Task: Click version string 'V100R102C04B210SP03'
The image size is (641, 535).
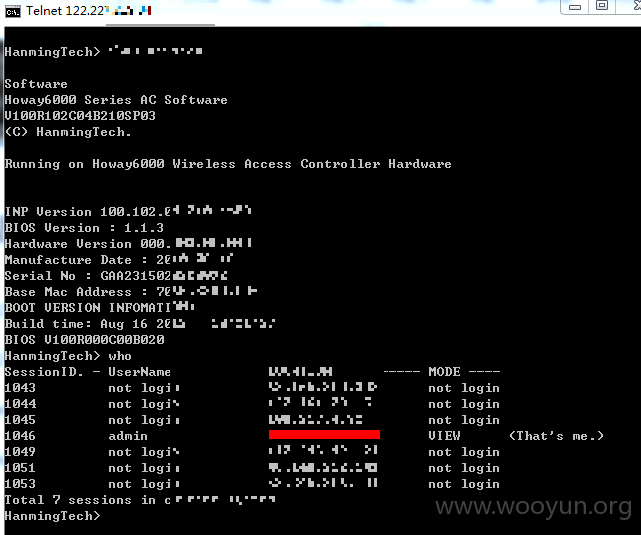Action: tap(80, 116)
